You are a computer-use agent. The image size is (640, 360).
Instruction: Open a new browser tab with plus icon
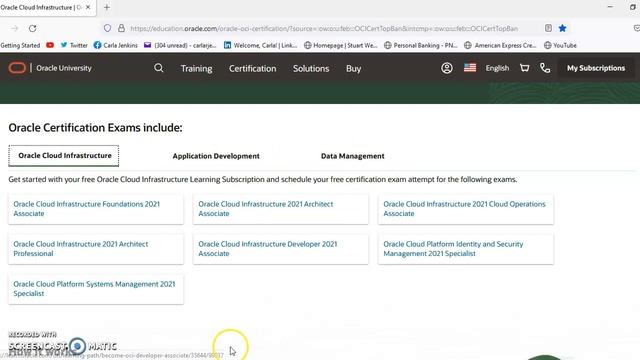click(107, 7)
